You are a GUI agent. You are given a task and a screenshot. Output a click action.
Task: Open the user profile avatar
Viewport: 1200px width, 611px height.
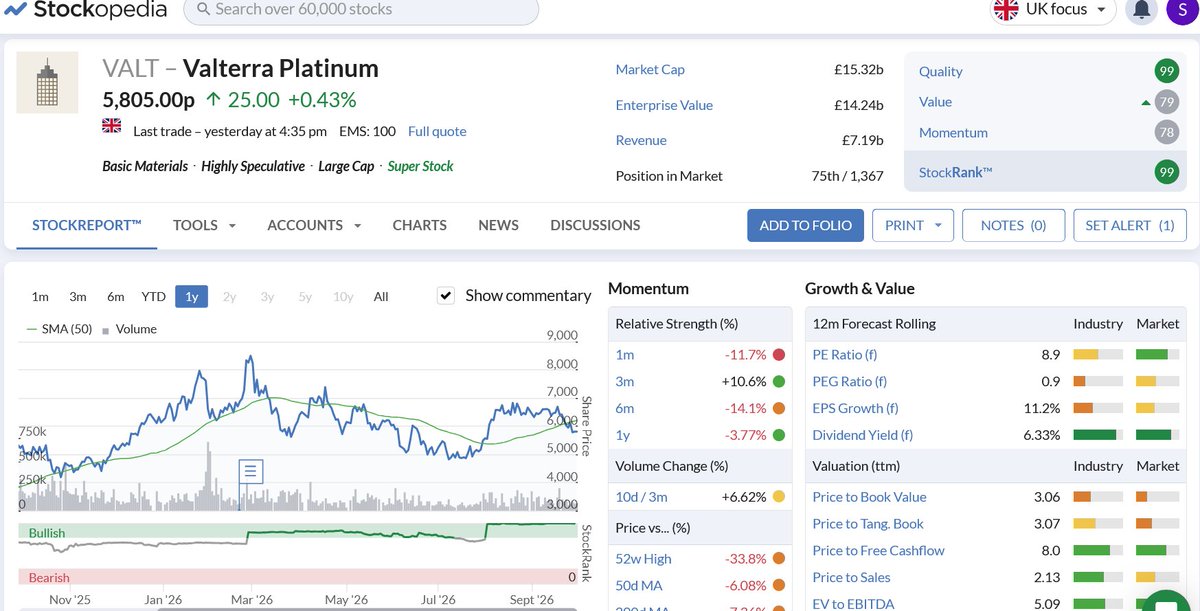[x=1184, y=10]
